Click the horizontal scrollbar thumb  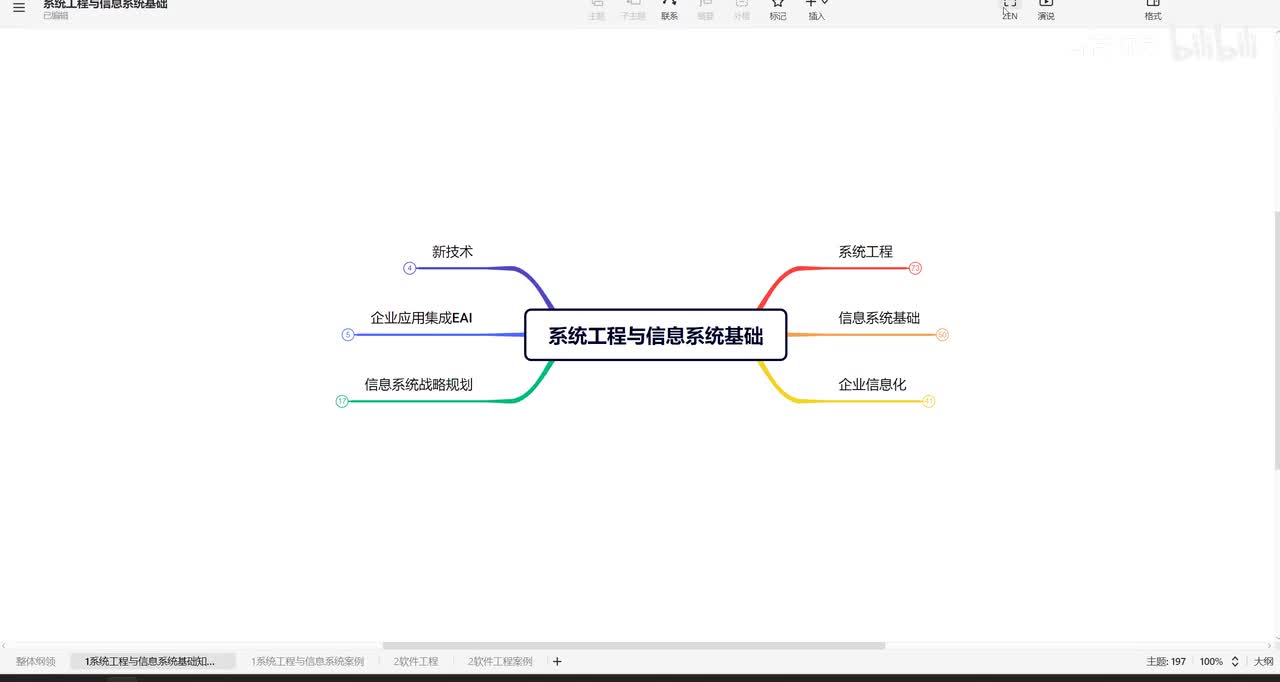coord(634,645)
